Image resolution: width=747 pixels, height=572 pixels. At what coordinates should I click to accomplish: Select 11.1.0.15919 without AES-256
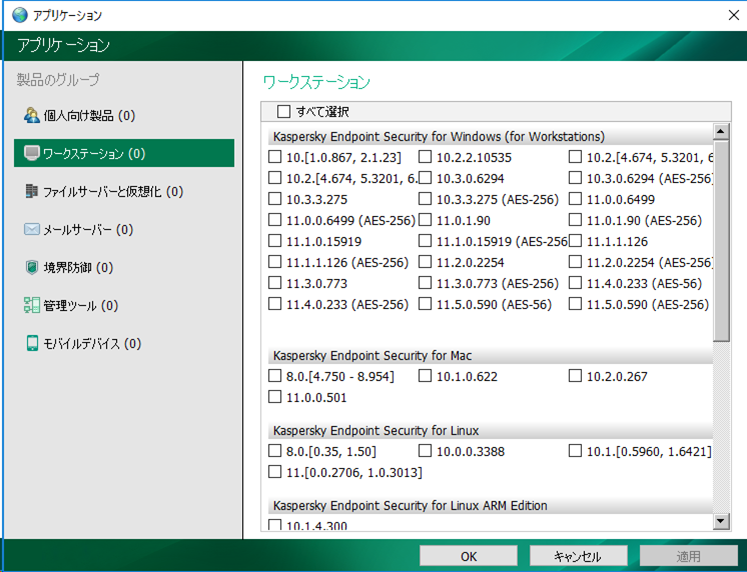[x=275, y=241]
